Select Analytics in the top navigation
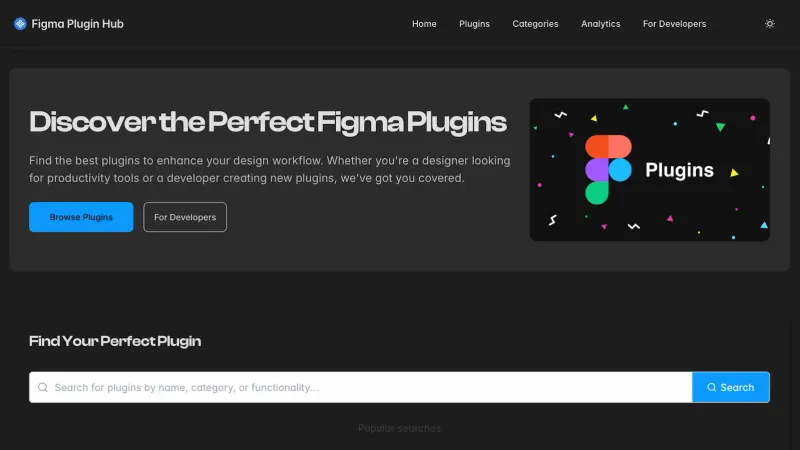 pyautogui.click(x=600, y=24)
